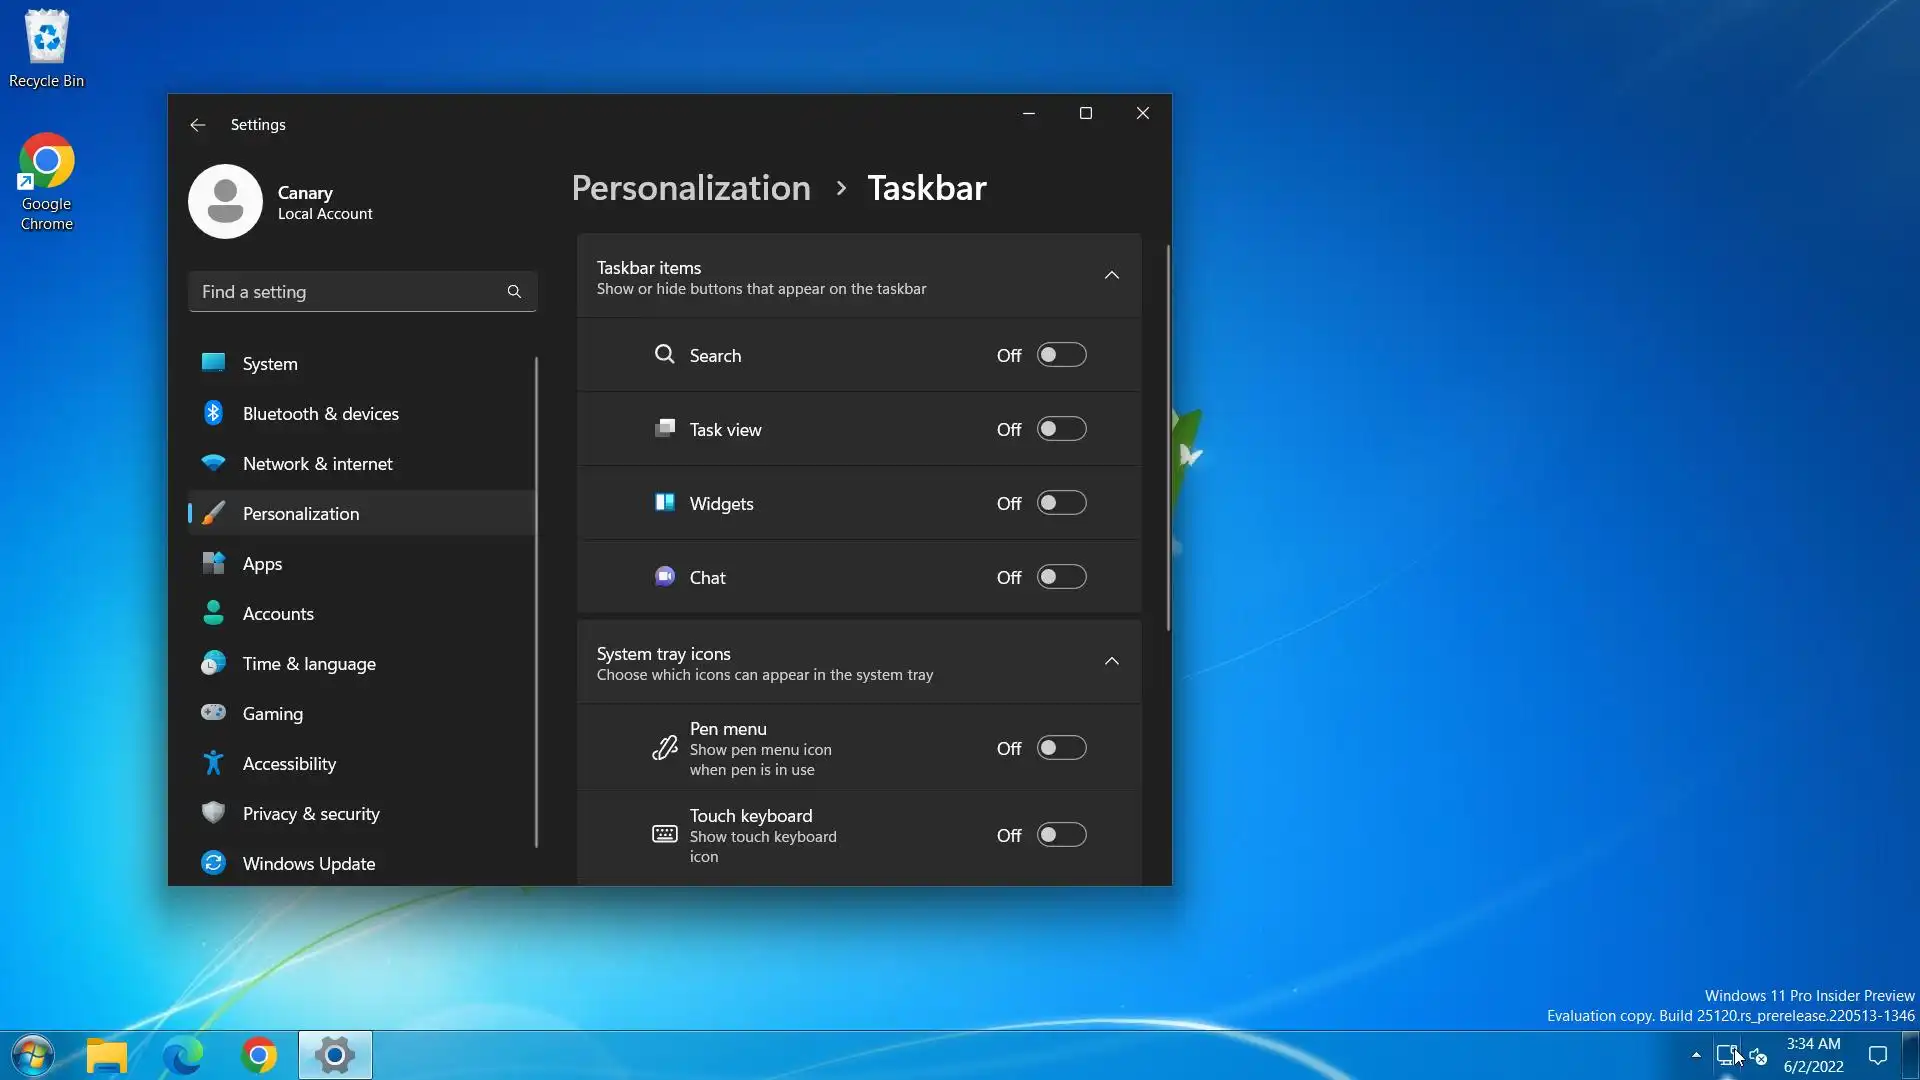Open Bluetooth & devices settings

click(320, 414)
